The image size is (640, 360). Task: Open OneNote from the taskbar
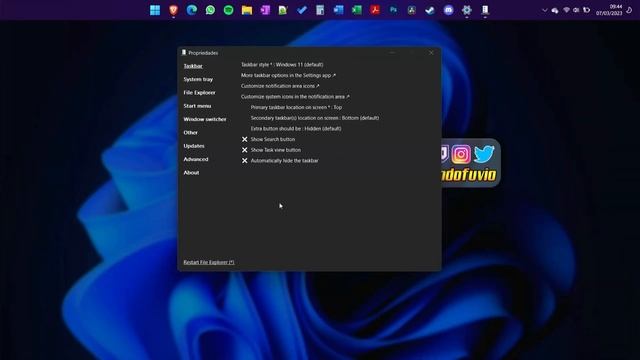(x=265, y=10)
